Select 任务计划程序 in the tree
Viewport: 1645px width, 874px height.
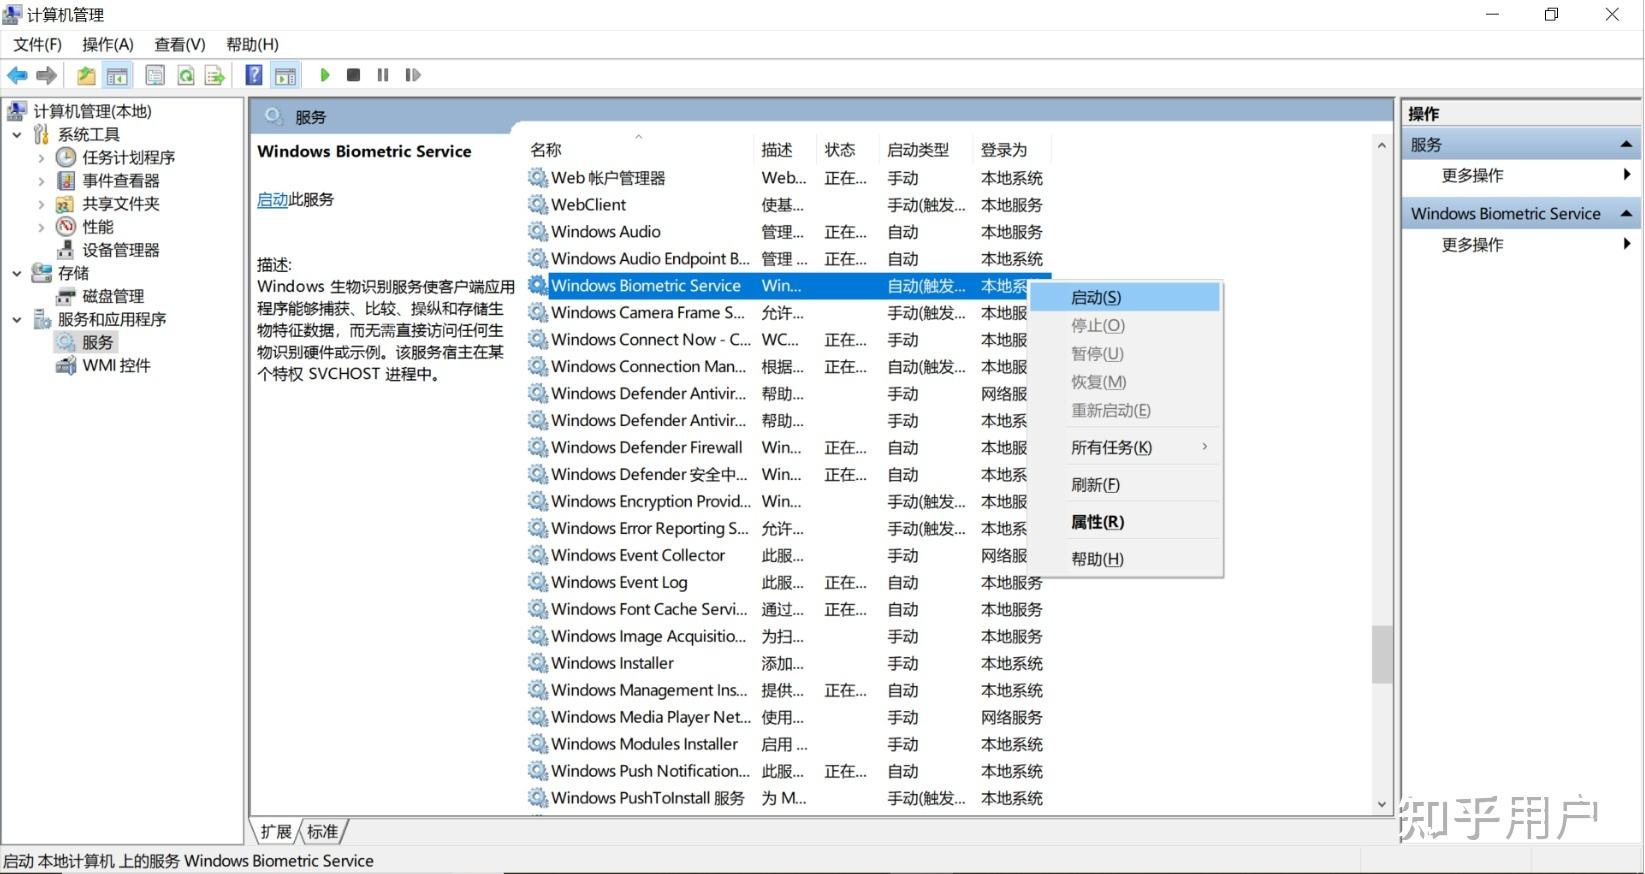coord(129,157)
